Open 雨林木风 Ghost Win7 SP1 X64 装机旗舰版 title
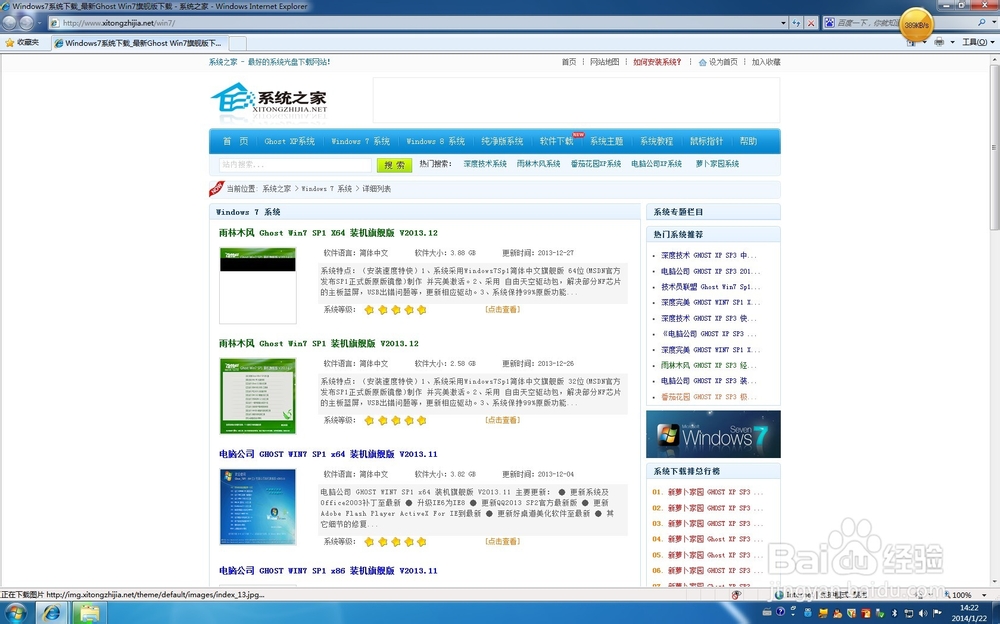Screen dimensions: 1000x624 coord(328,233)
